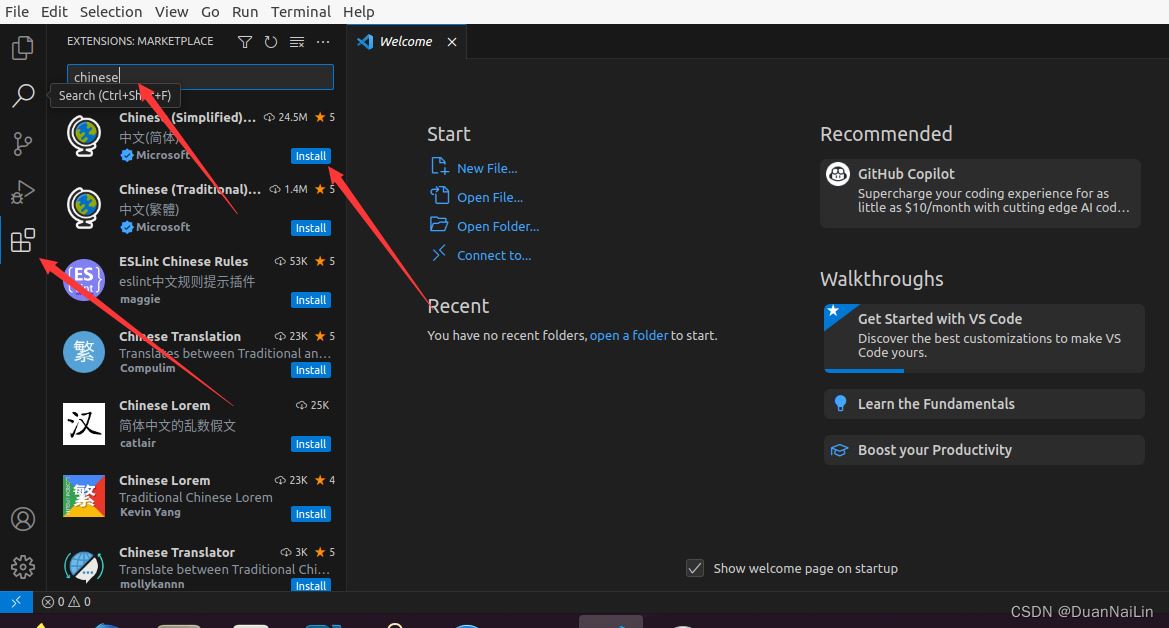Install Chinese Translation by Compulim
The width and height of the screenshot is (1169, 628).
coord(311,370)
